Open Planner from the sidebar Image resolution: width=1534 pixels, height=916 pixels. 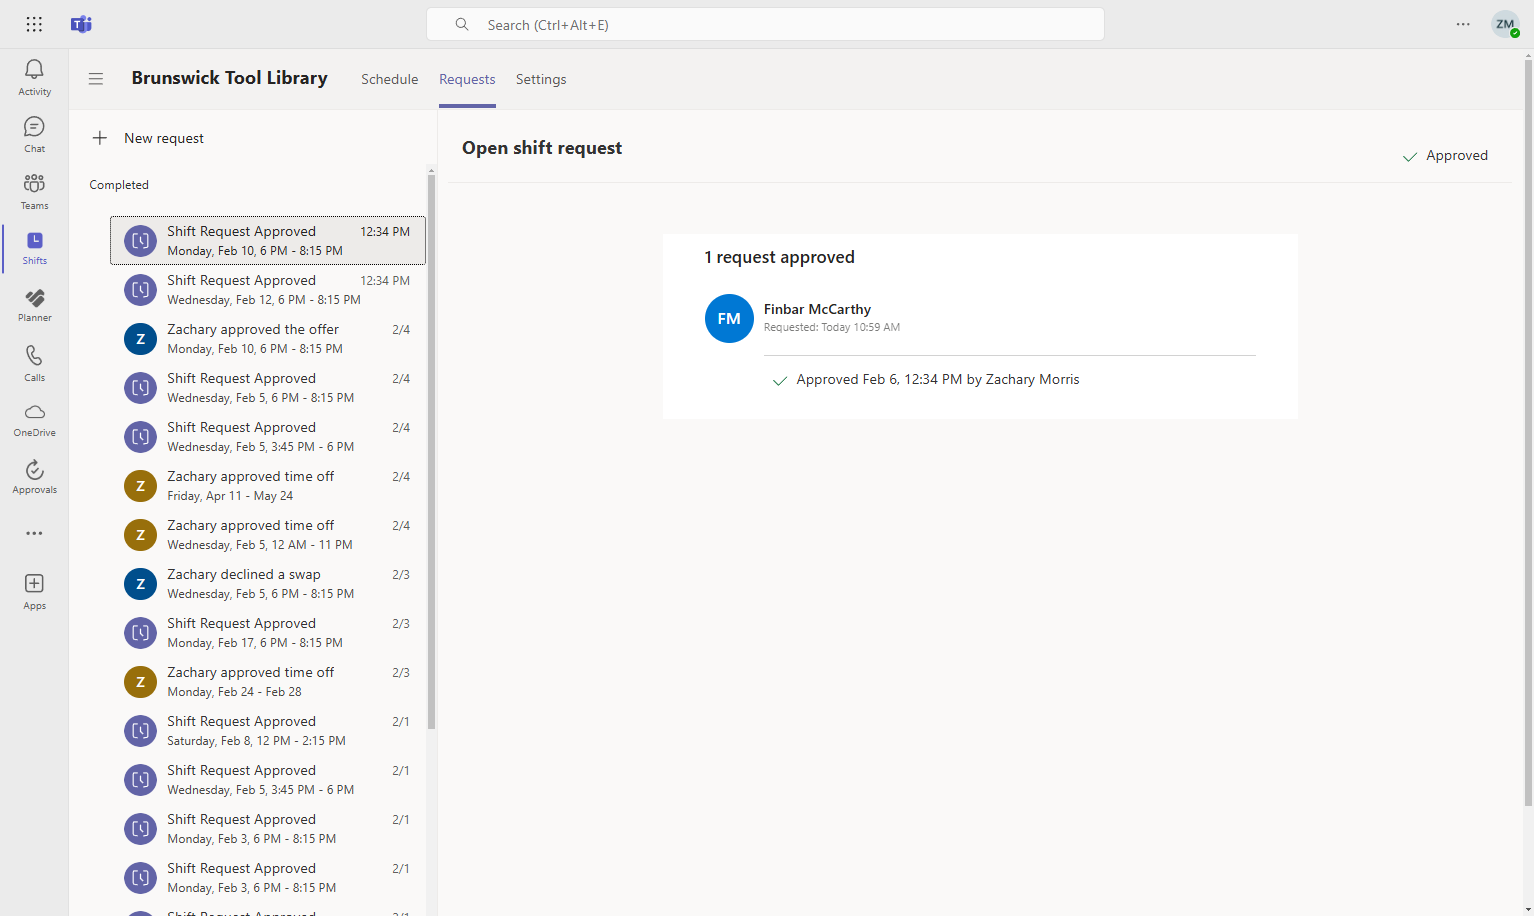[x=34, y=305]
